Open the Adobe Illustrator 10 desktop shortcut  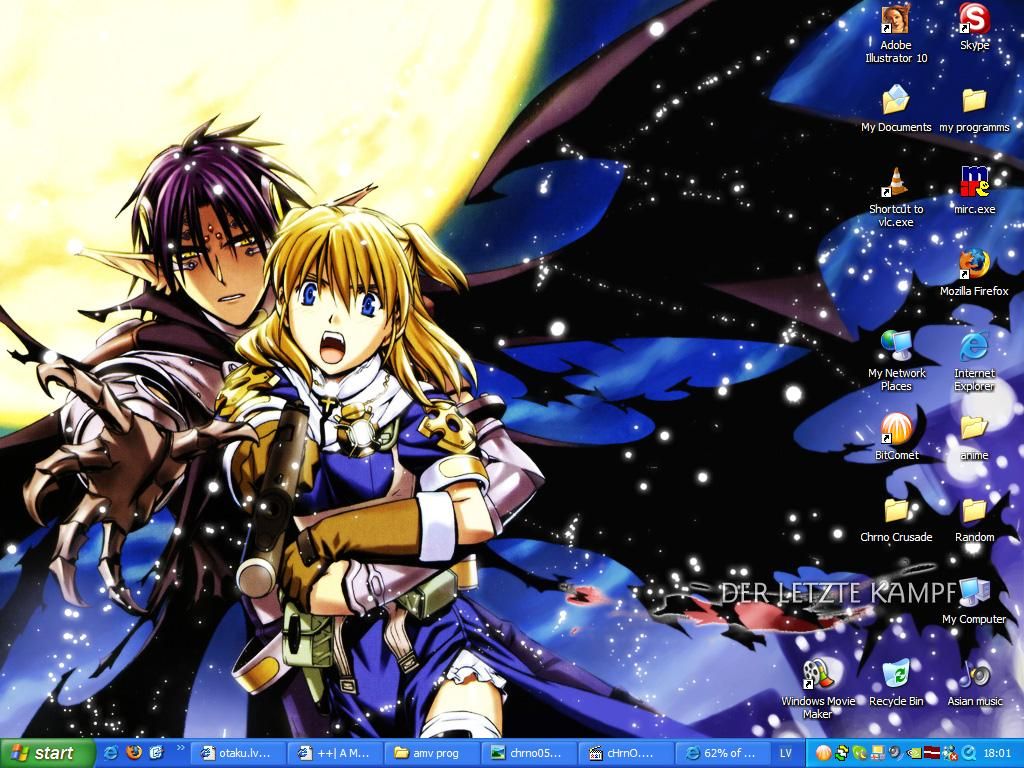(895, 34)
